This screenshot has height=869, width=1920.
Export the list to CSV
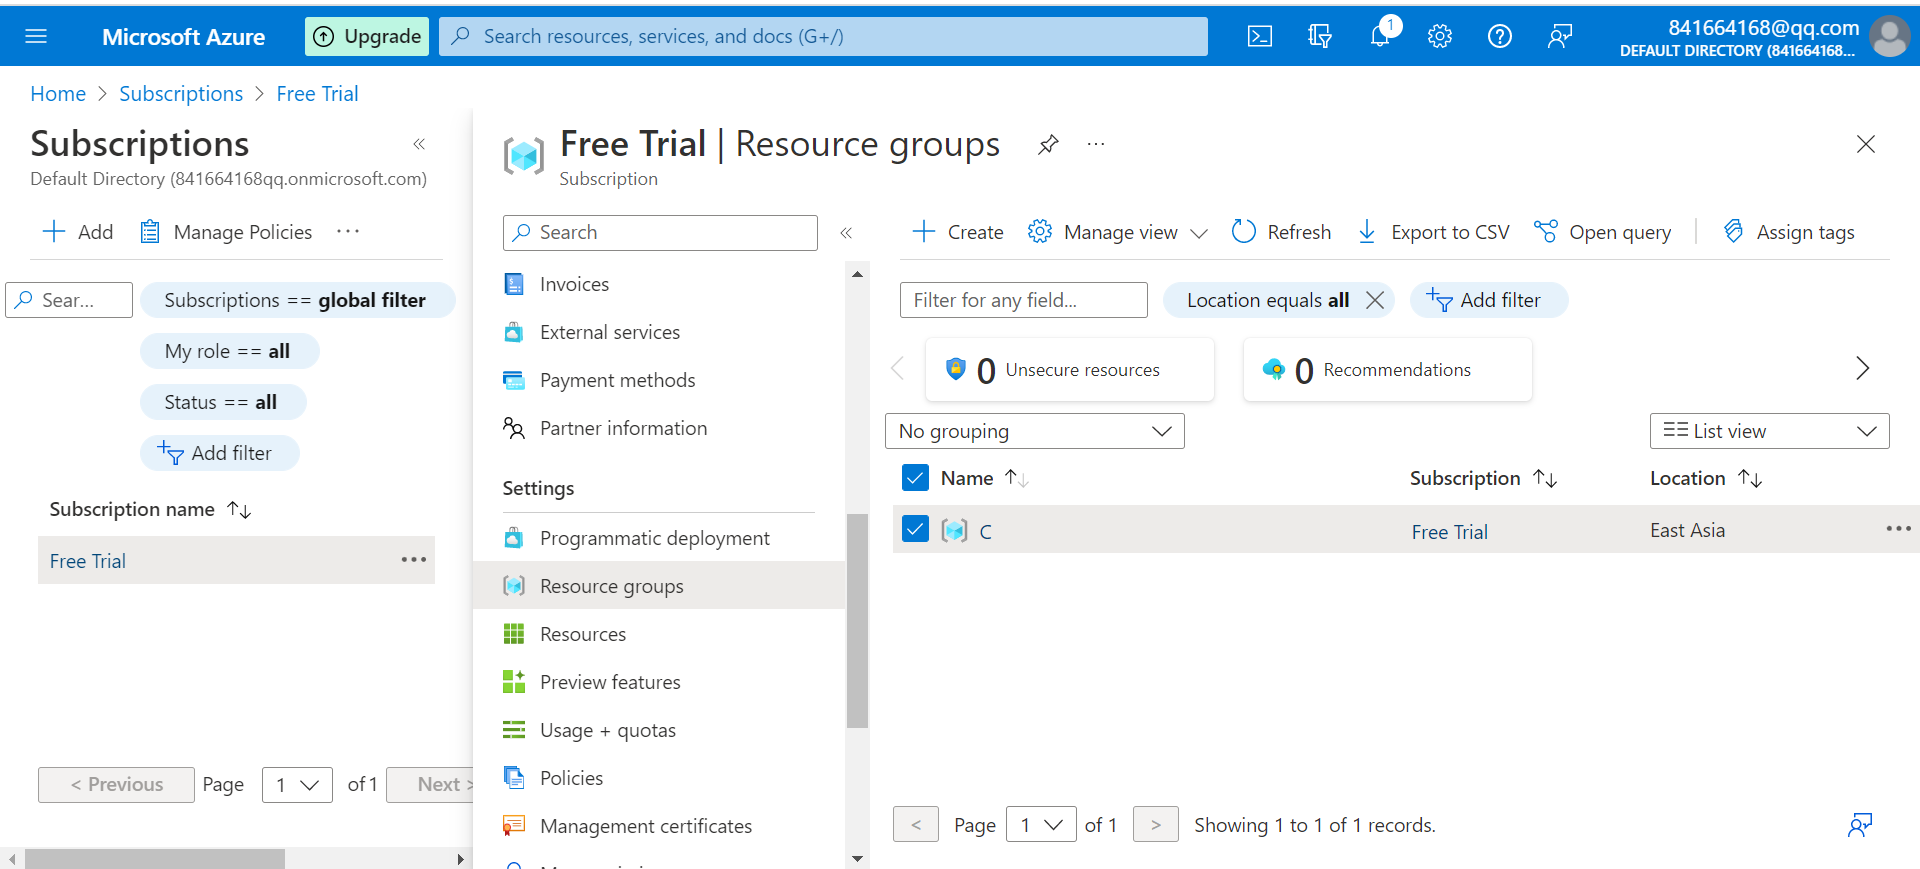1433,232
